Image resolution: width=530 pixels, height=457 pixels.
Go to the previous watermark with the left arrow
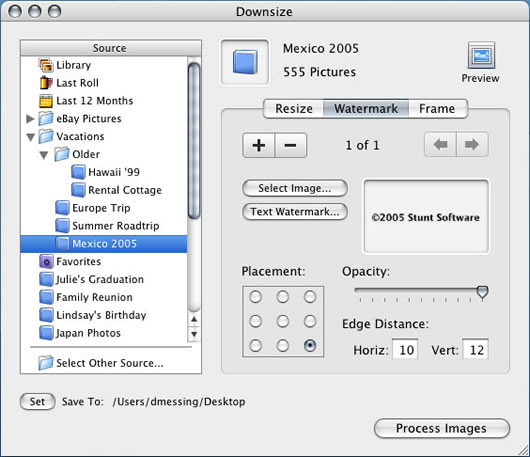tap(440, 145)
